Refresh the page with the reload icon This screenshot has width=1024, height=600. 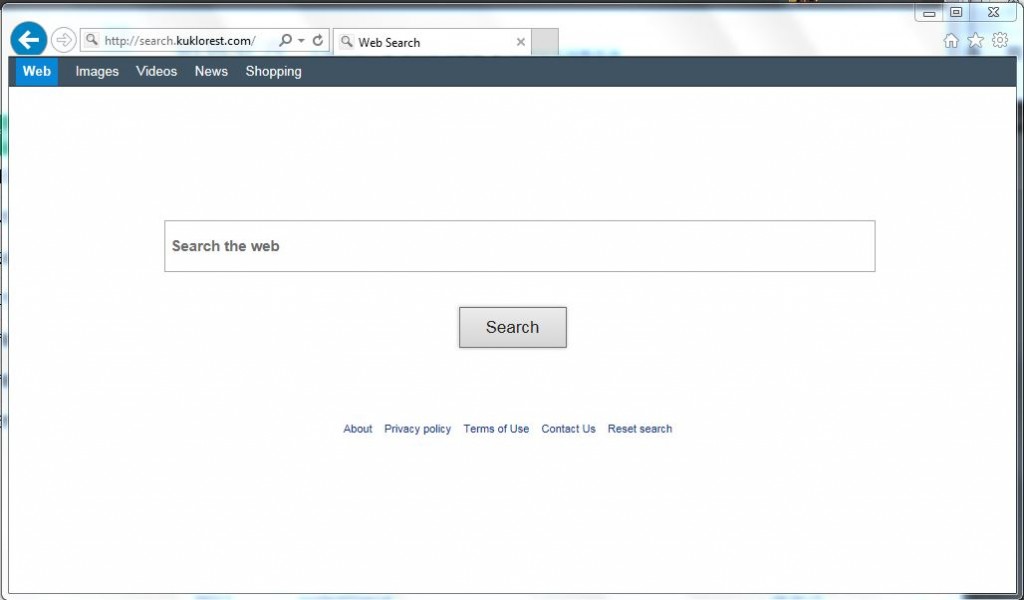click(x=318, y=40)
